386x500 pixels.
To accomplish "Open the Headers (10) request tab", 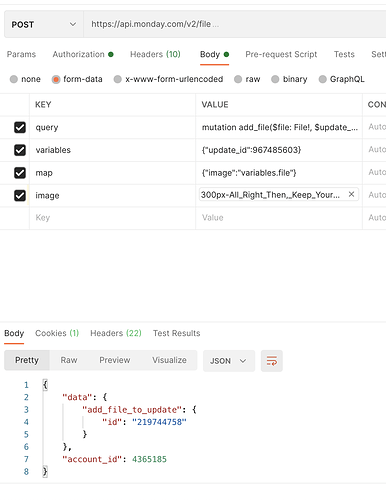I will click(x=155, y=54).
